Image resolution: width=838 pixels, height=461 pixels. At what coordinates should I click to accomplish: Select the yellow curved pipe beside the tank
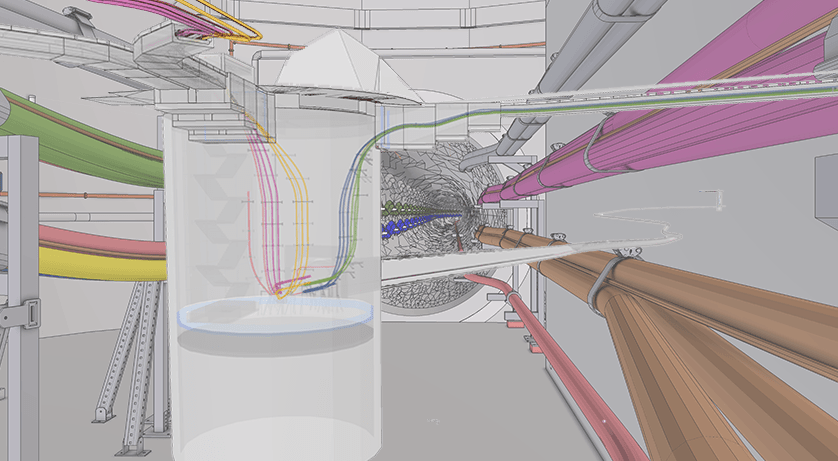click(102, 266)
